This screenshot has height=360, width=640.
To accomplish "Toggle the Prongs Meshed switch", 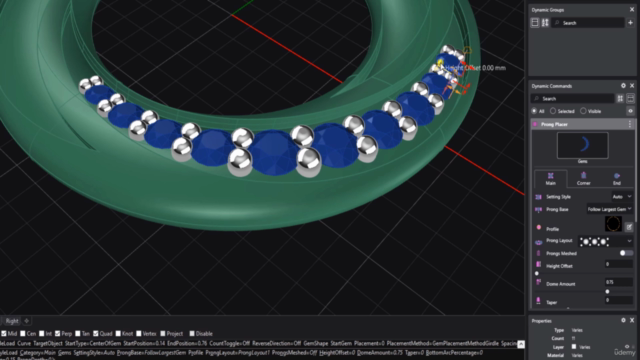I will pyautogui.click(x=626, y=253).
